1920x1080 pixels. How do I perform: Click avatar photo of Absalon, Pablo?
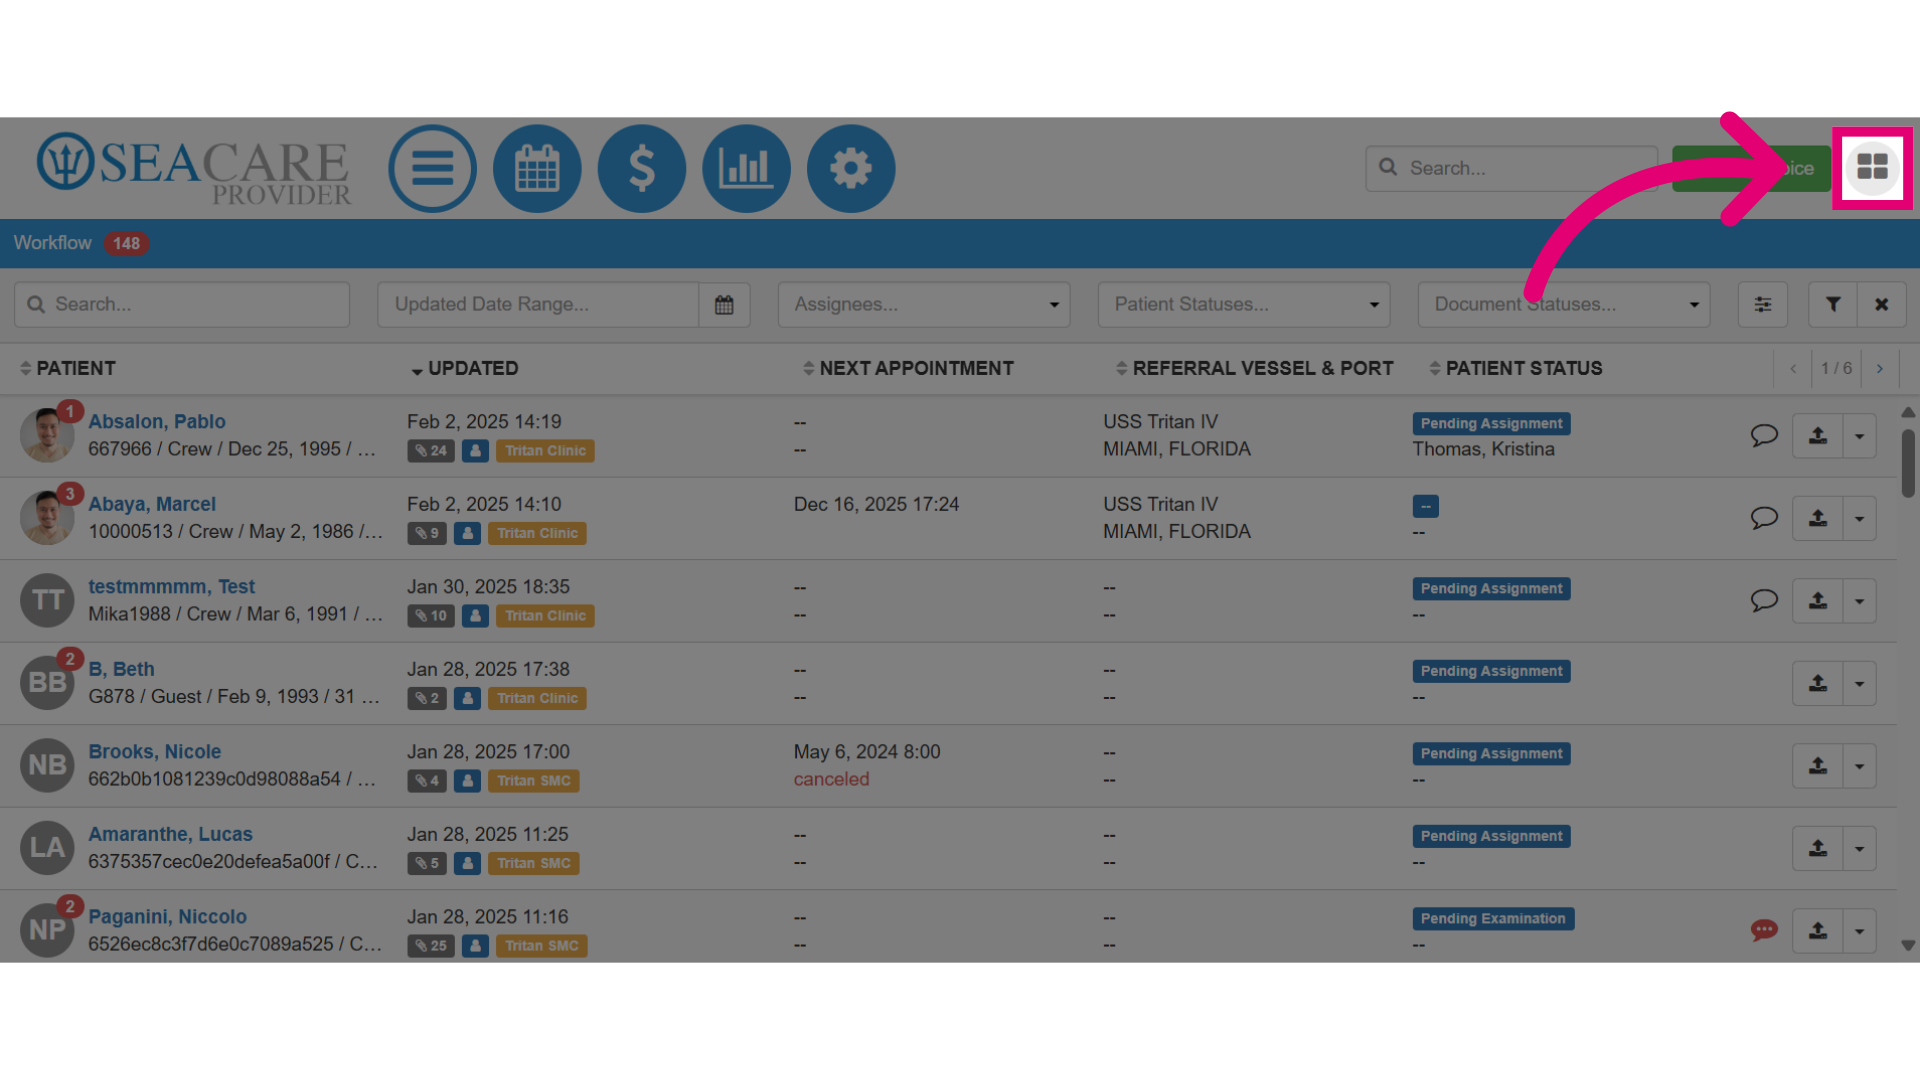(47, 435)
